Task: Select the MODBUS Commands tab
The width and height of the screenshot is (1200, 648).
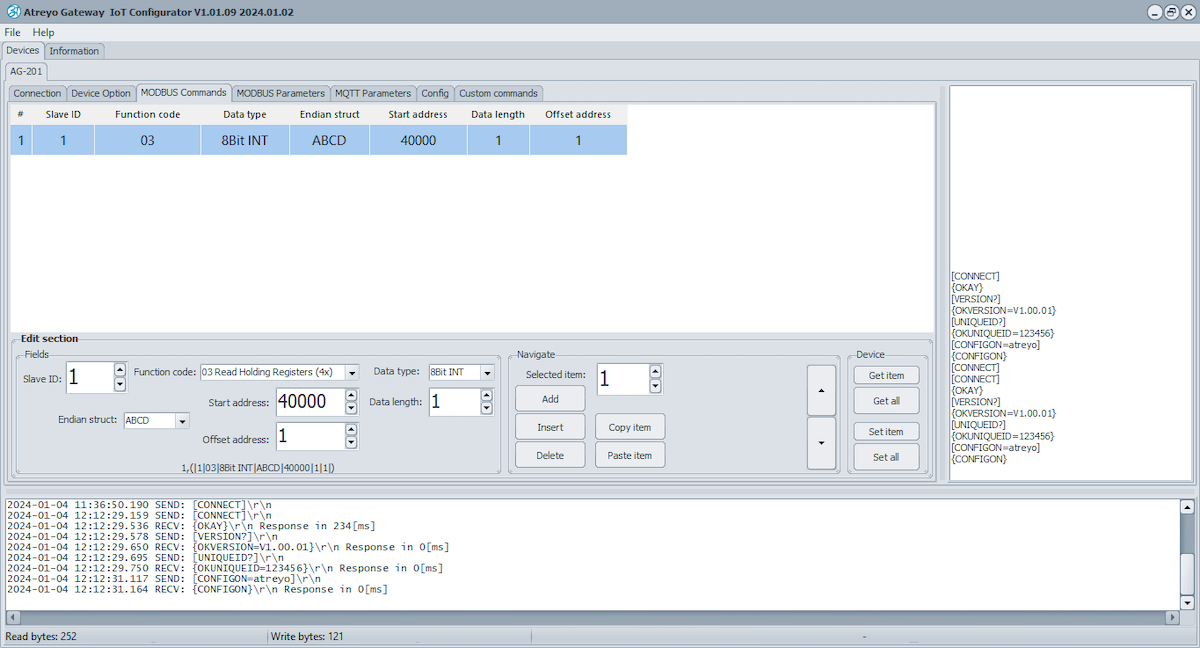Action: pos(183,92)
